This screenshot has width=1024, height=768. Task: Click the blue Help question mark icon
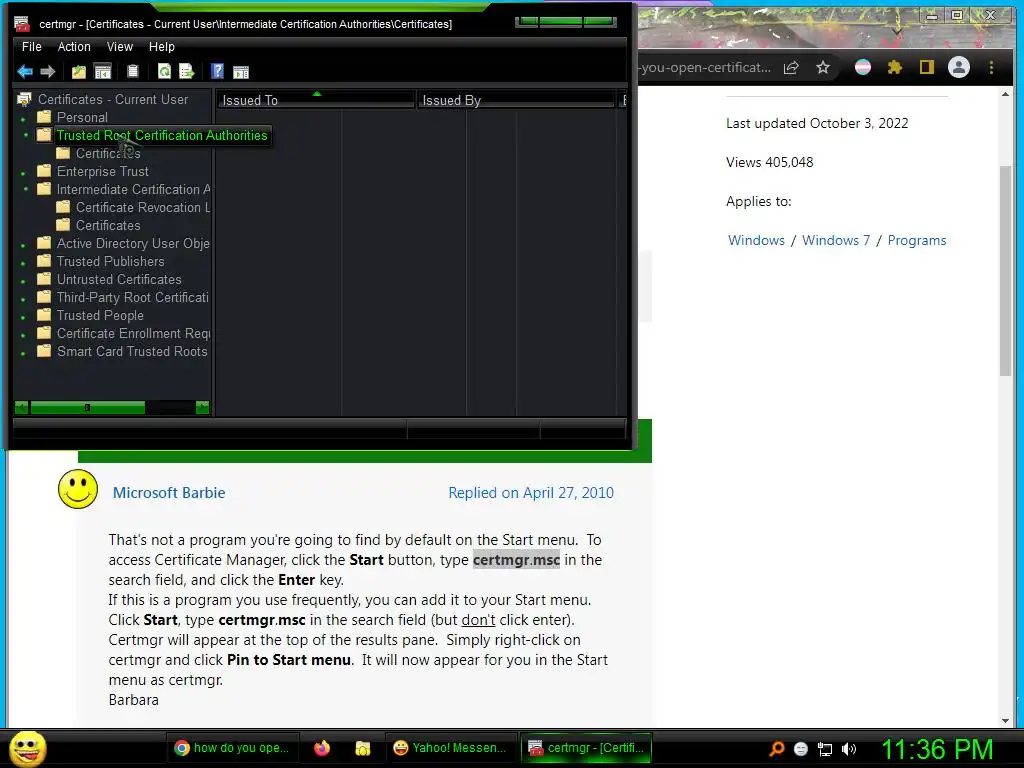tap(217, 71)
